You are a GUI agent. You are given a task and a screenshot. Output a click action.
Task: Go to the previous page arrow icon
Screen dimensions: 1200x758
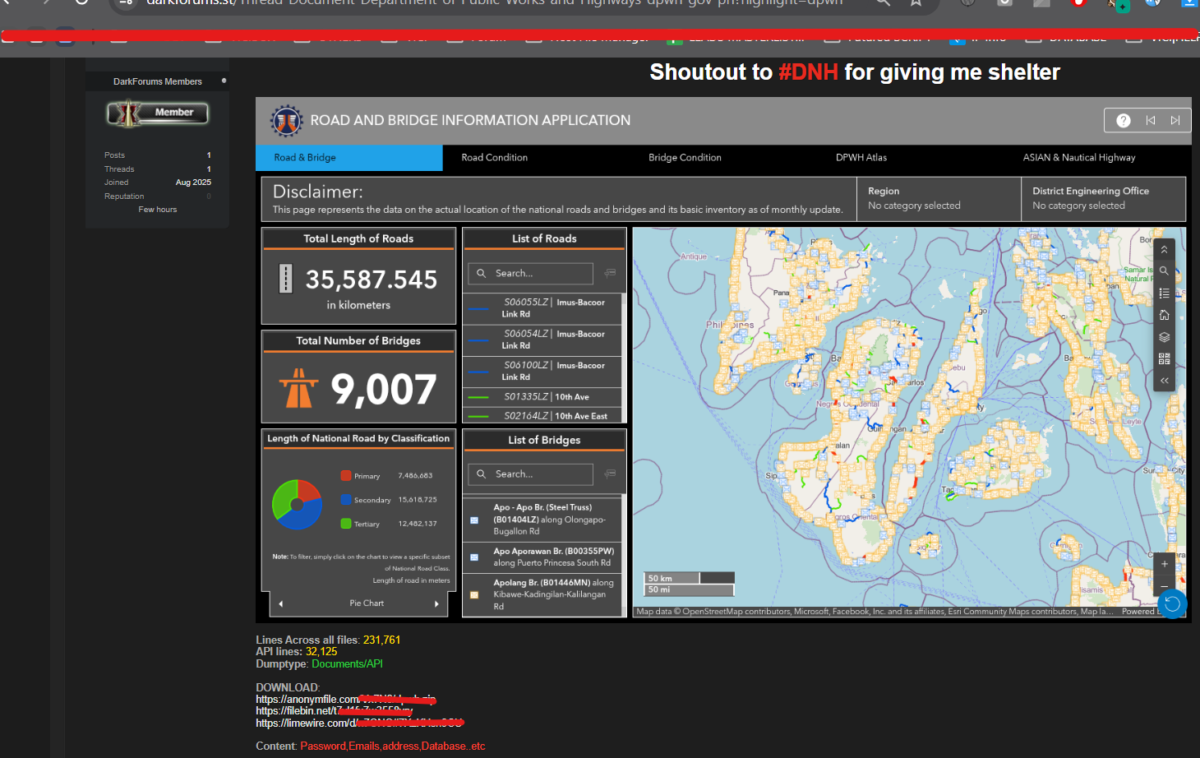pyautogui.click(x=1150, y=121)
